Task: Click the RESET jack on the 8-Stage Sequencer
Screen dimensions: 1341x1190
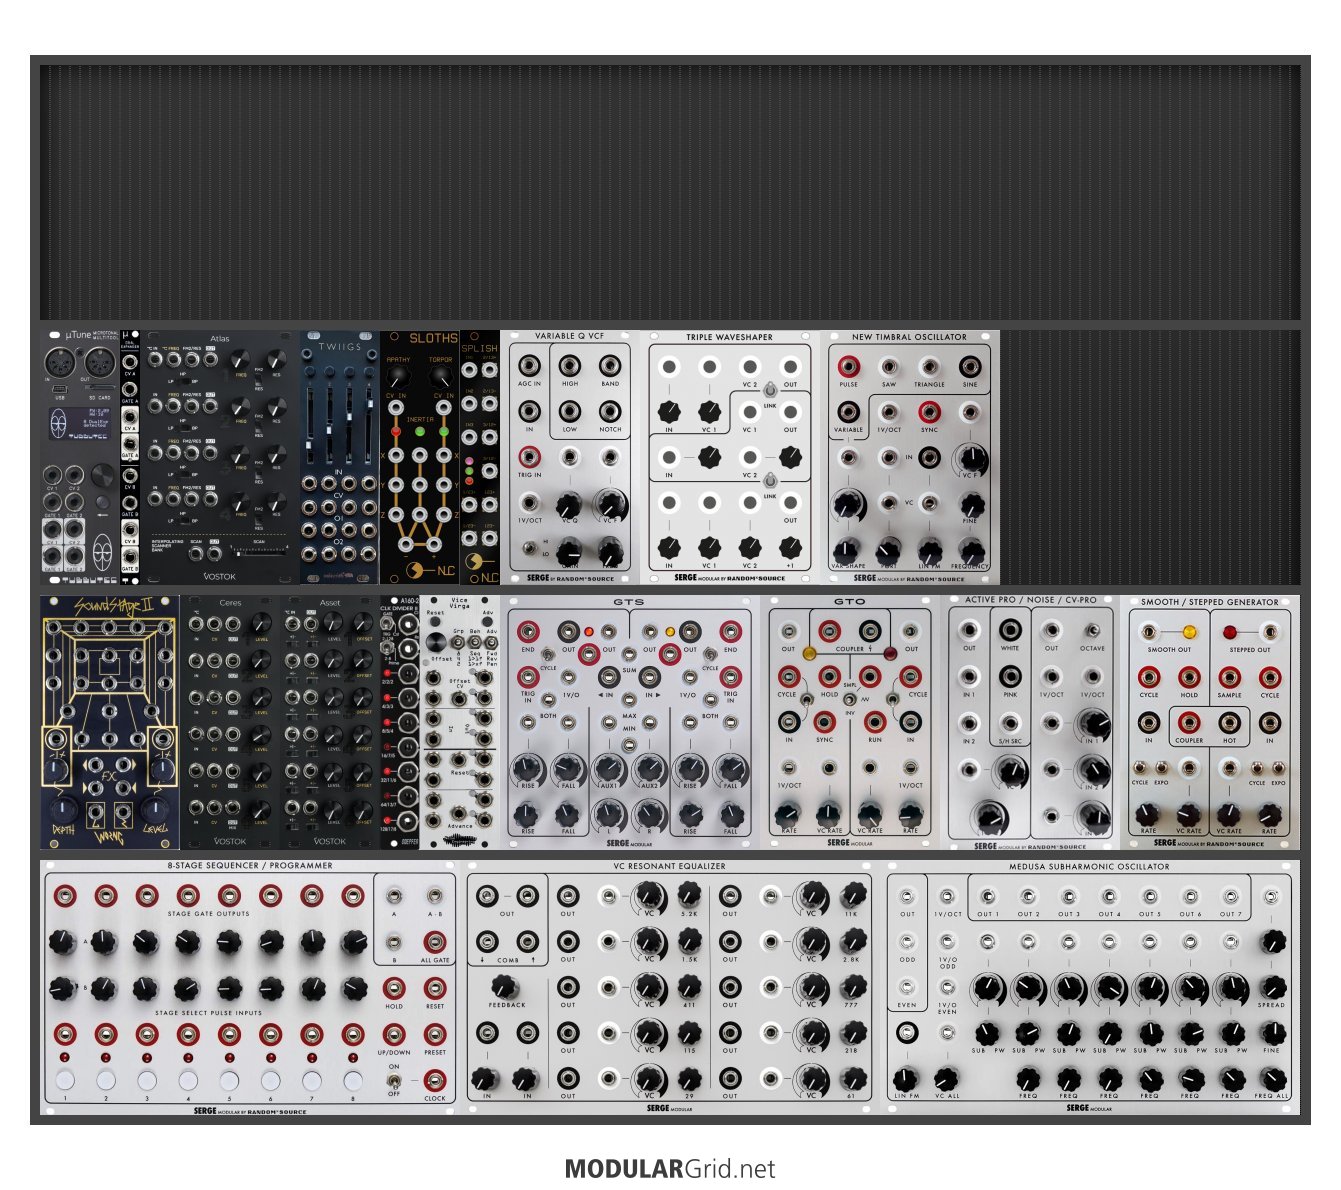Action: coord(434,988)
